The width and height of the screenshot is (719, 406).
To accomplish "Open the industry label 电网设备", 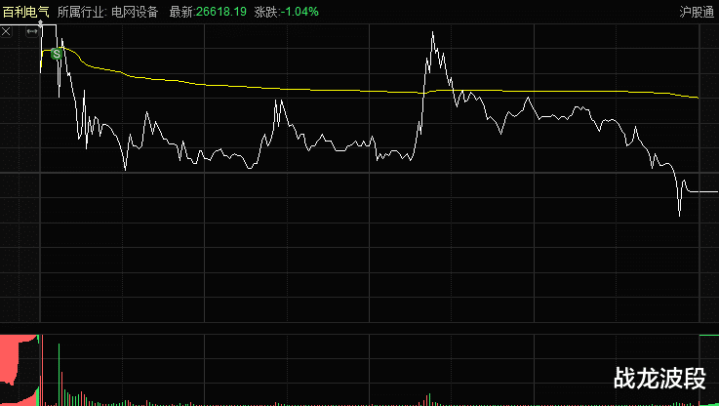I will (x=135, y=12).
